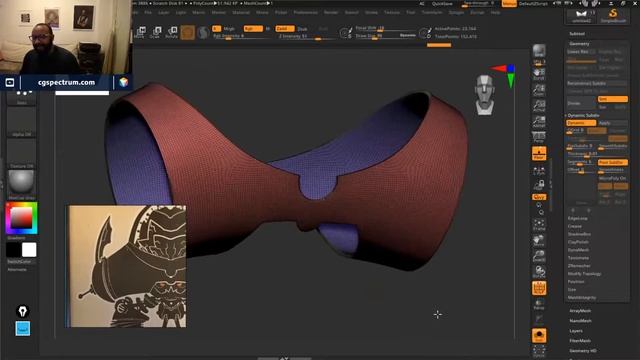Open the MatCap Gray material sphere
Image resolution: width=640 pixels, height=360 pixels.
point(21,182)
